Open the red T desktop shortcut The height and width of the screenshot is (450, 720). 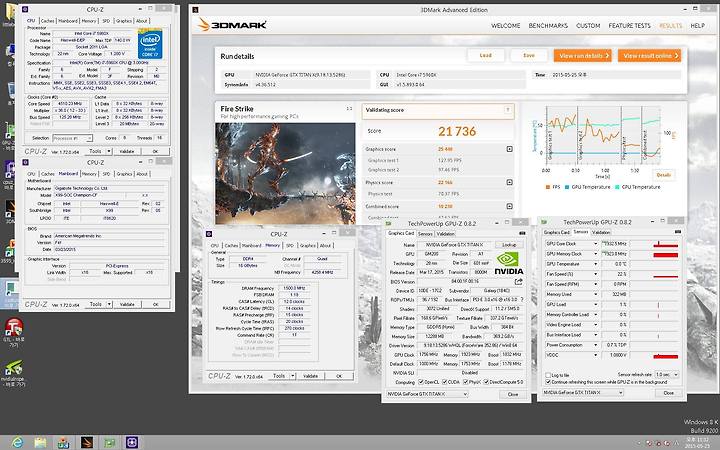coord(14,328)
